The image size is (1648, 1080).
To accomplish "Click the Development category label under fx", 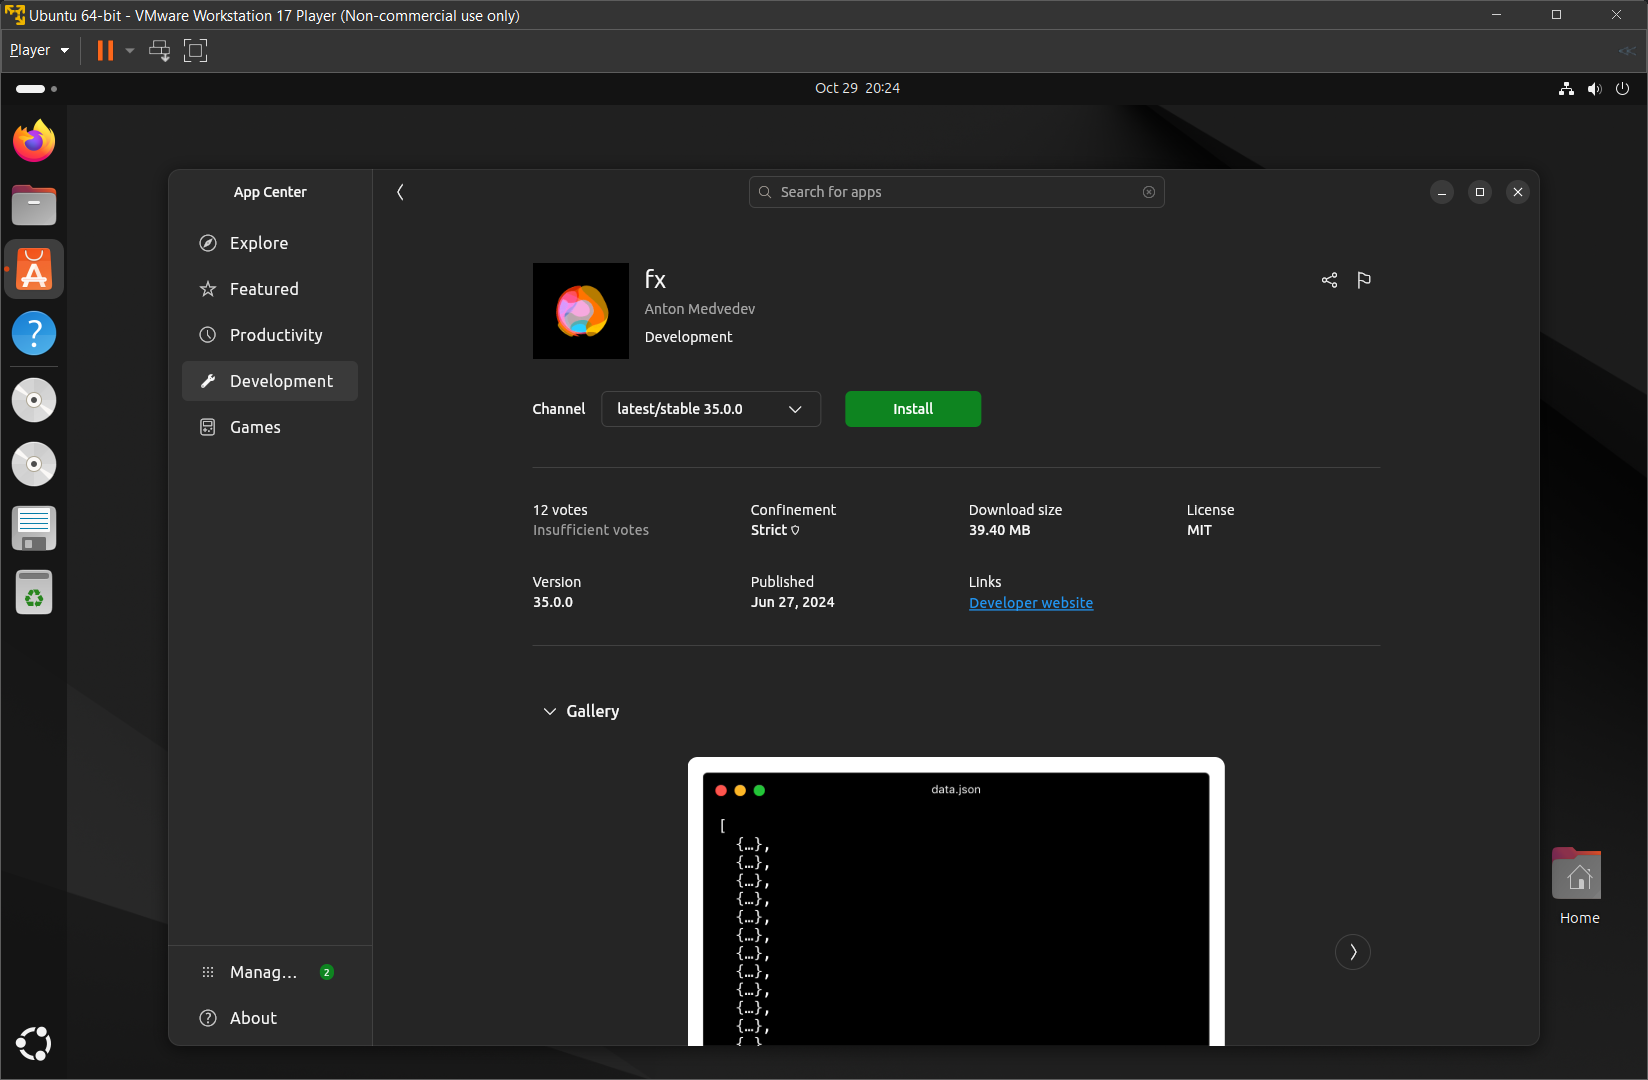I will 688,337.
